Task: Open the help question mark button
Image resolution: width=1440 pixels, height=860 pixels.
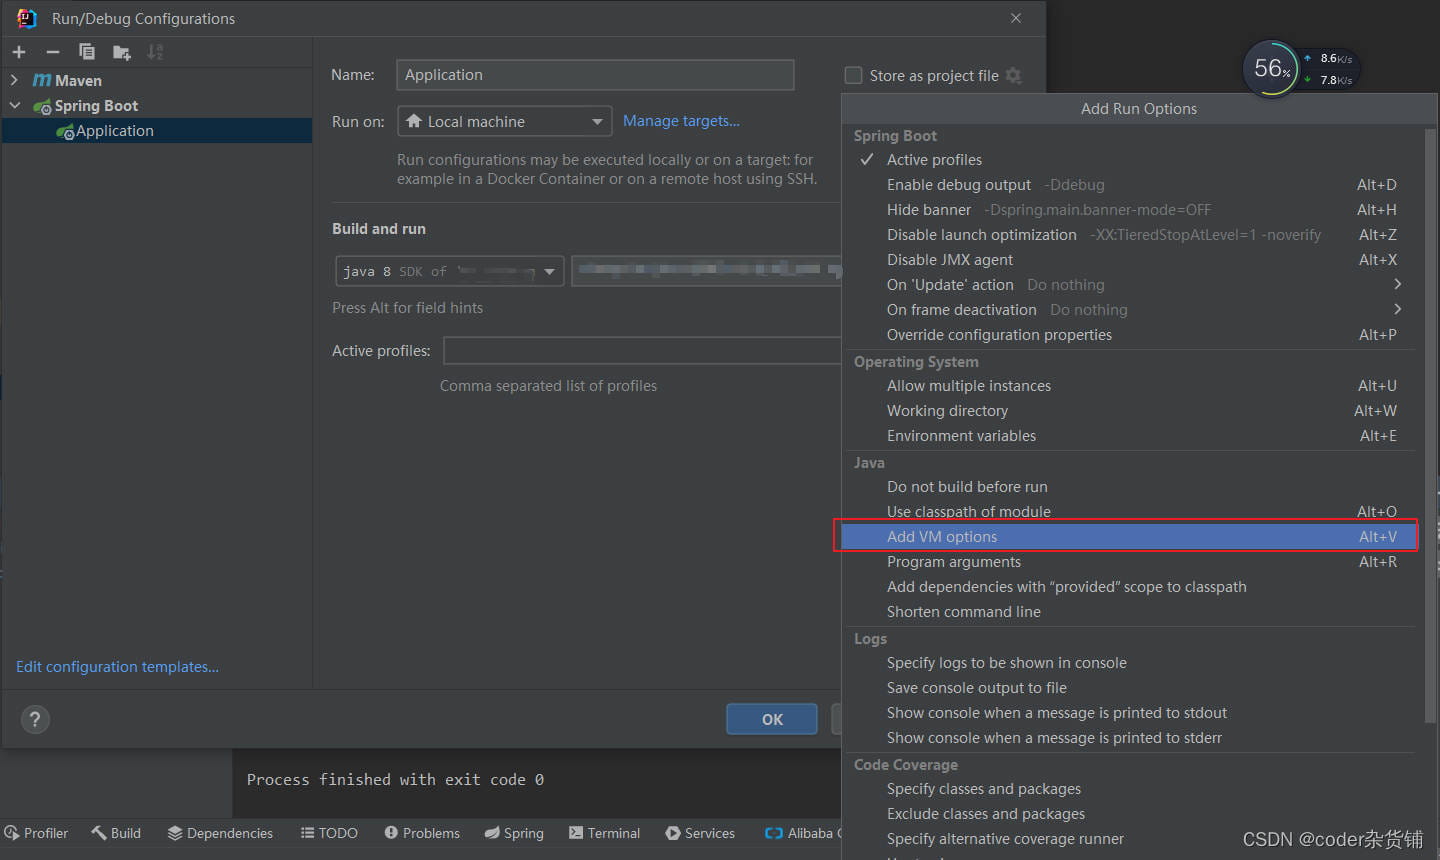Action: [x=35, y=719]
